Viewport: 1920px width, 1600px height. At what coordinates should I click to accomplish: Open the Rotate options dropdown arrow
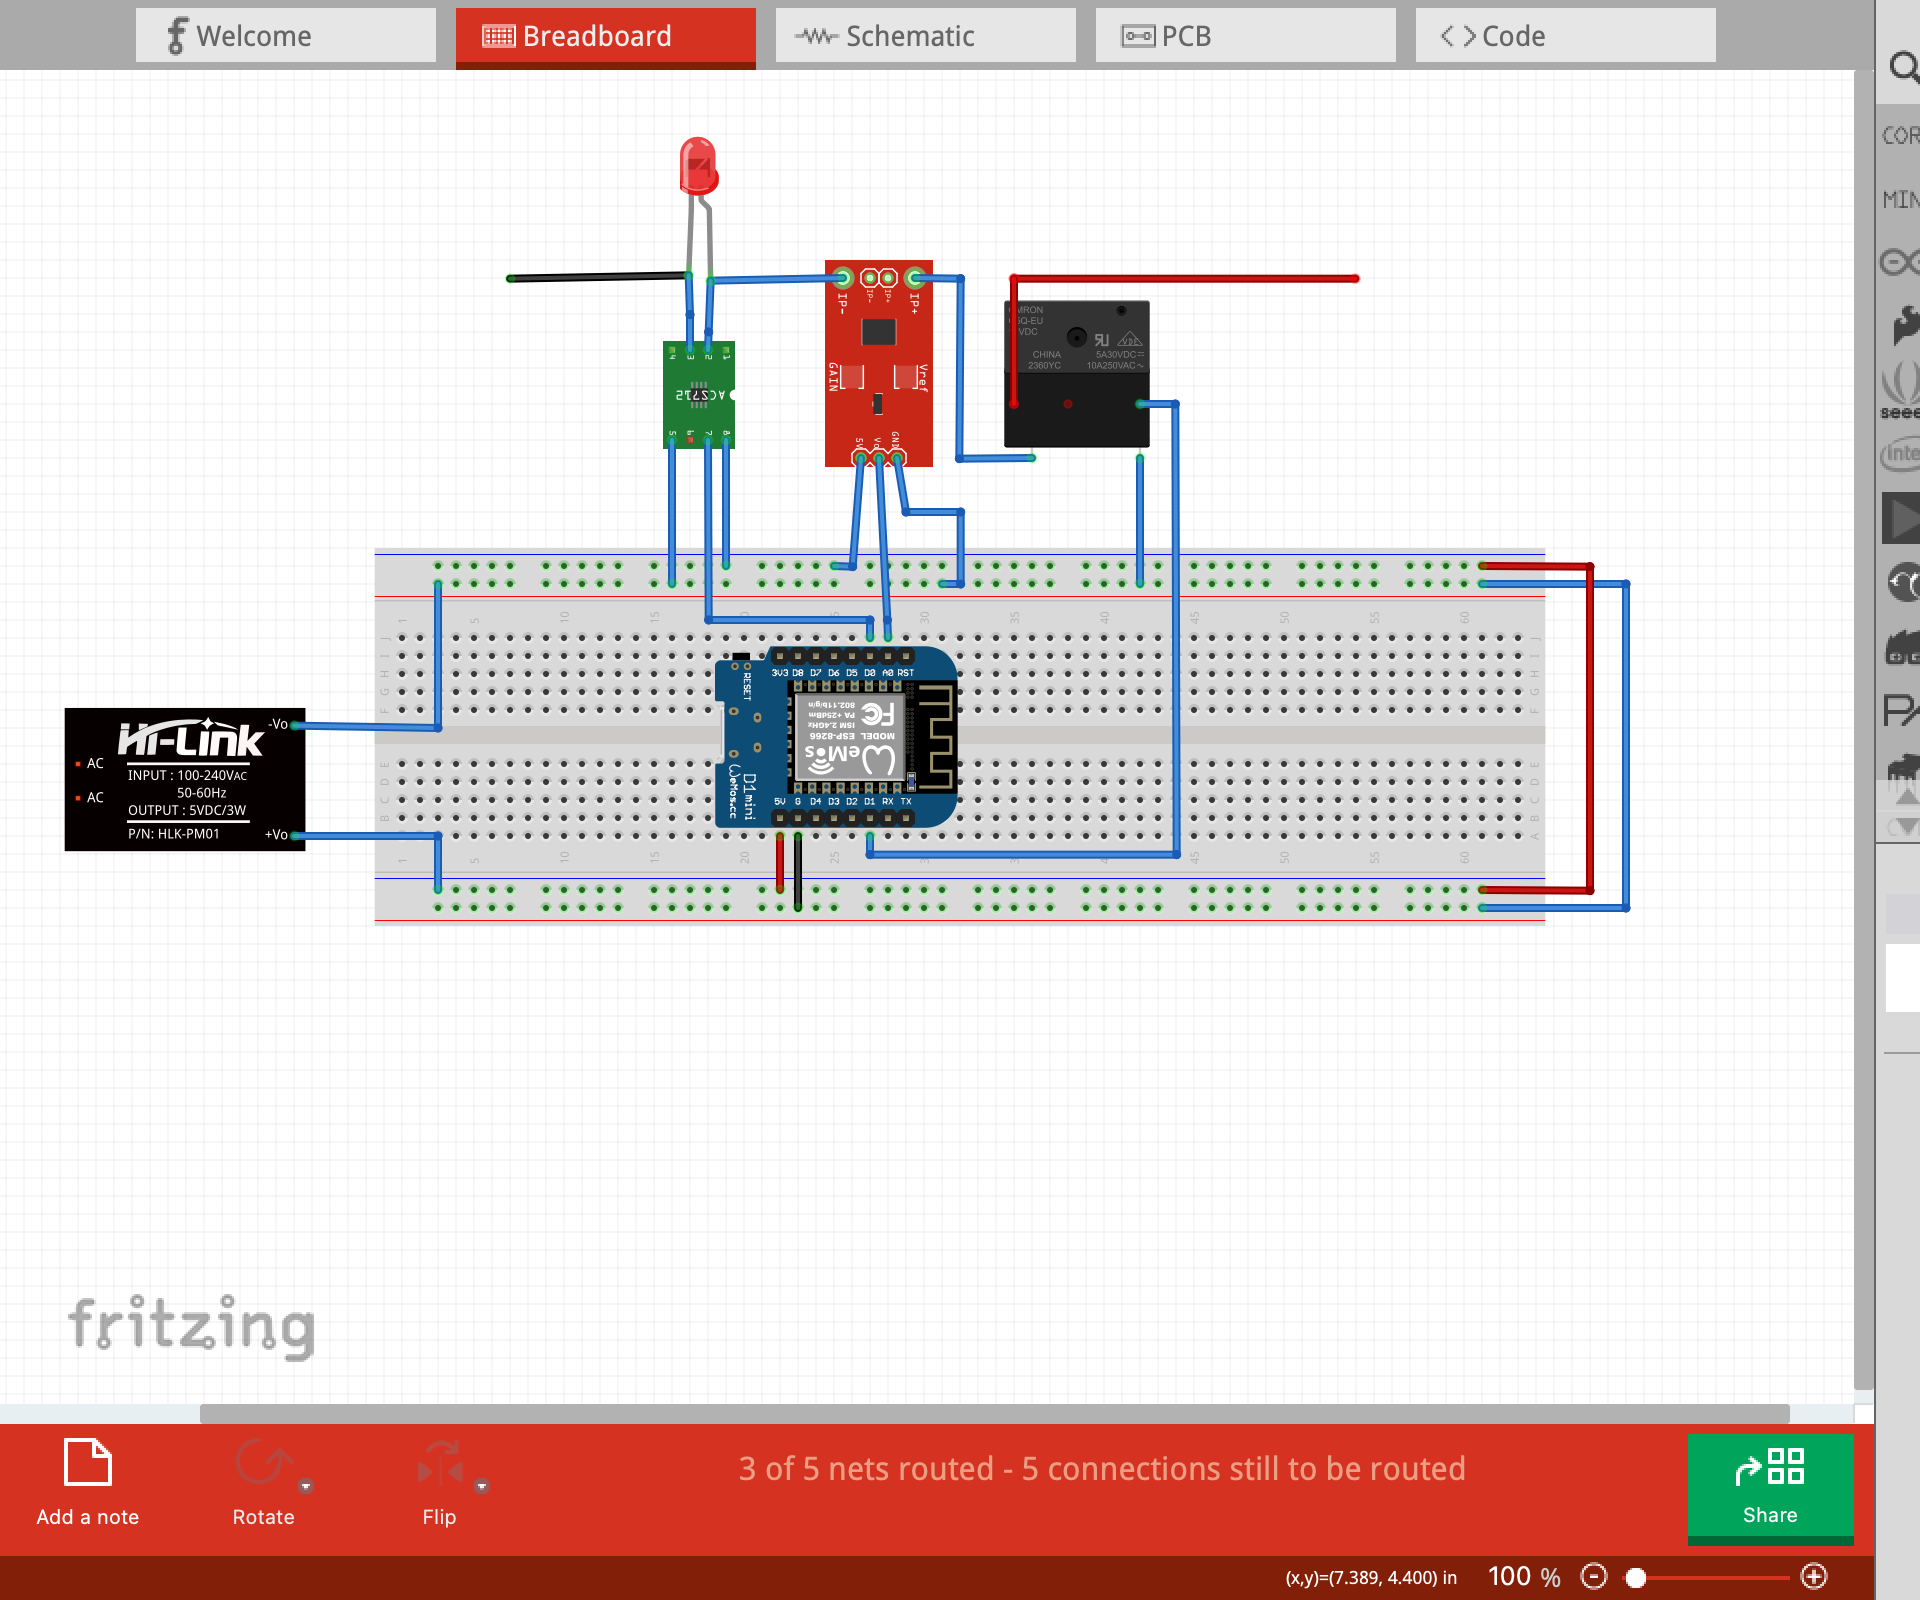[306, 1486]
